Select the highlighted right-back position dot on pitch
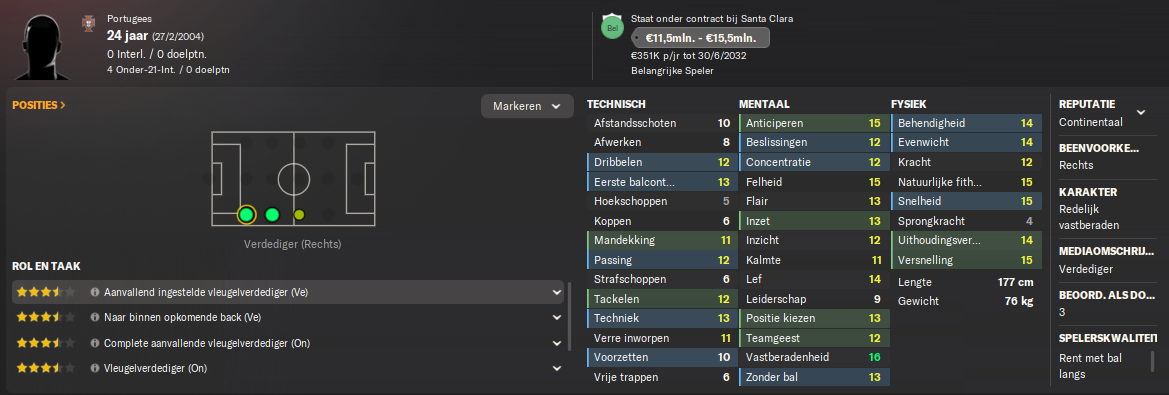The height and width of the screenshot is (395, 1169). tap(246, 215)
